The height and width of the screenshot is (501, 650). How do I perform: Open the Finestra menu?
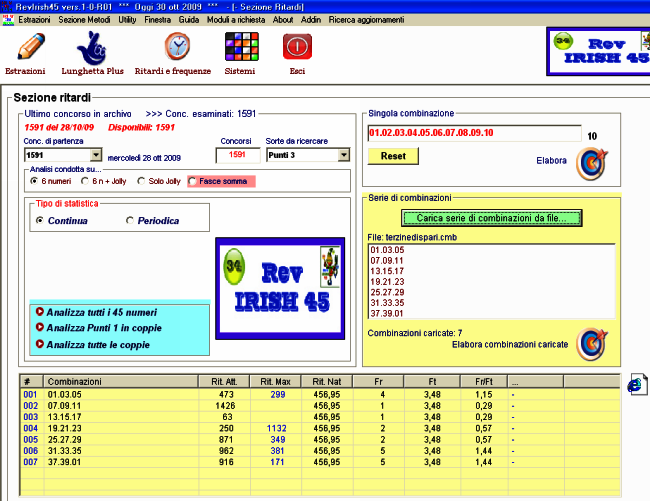point(158,19)
